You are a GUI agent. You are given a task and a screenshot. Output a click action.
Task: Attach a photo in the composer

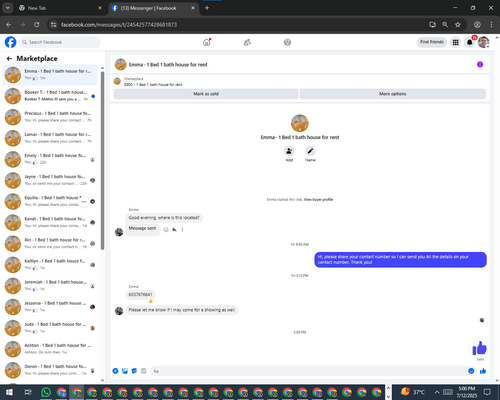(125, 371)
